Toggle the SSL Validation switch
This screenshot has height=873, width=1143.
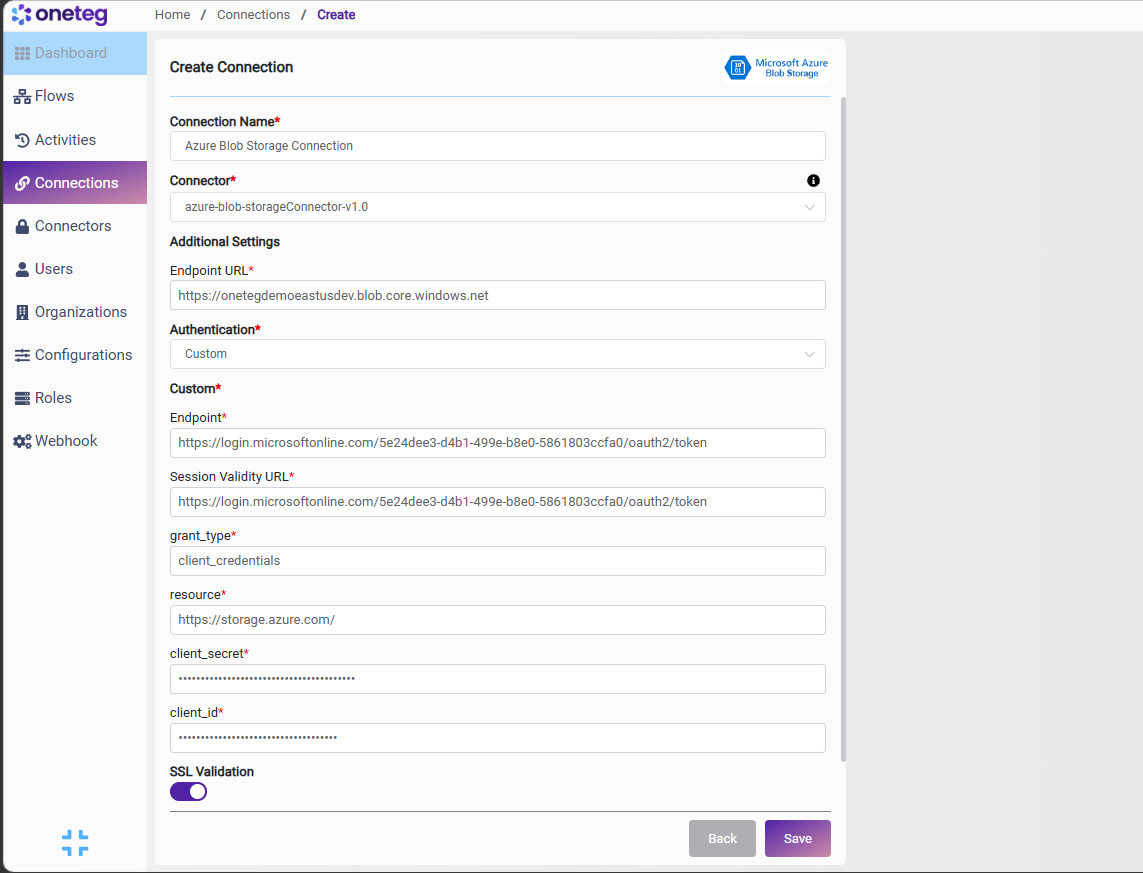pos(188,791)
